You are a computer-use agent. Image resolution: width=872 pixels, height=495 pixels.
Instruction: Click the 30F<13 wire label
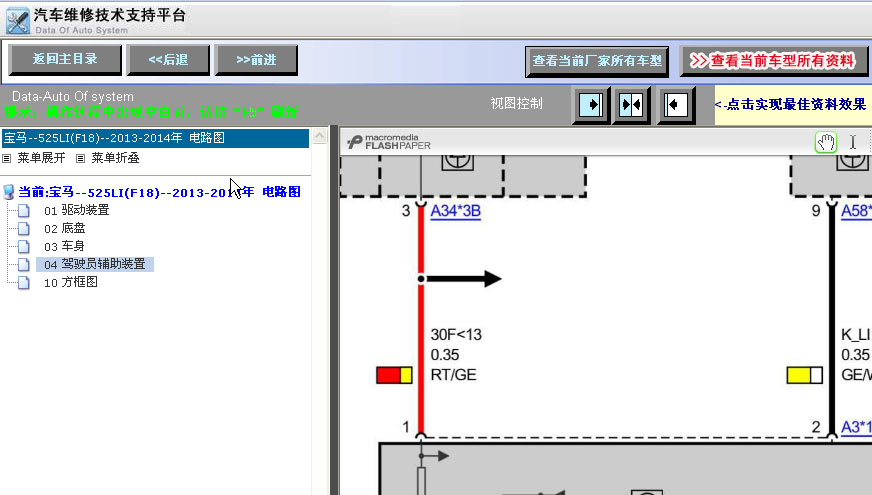tap(456, 335)
